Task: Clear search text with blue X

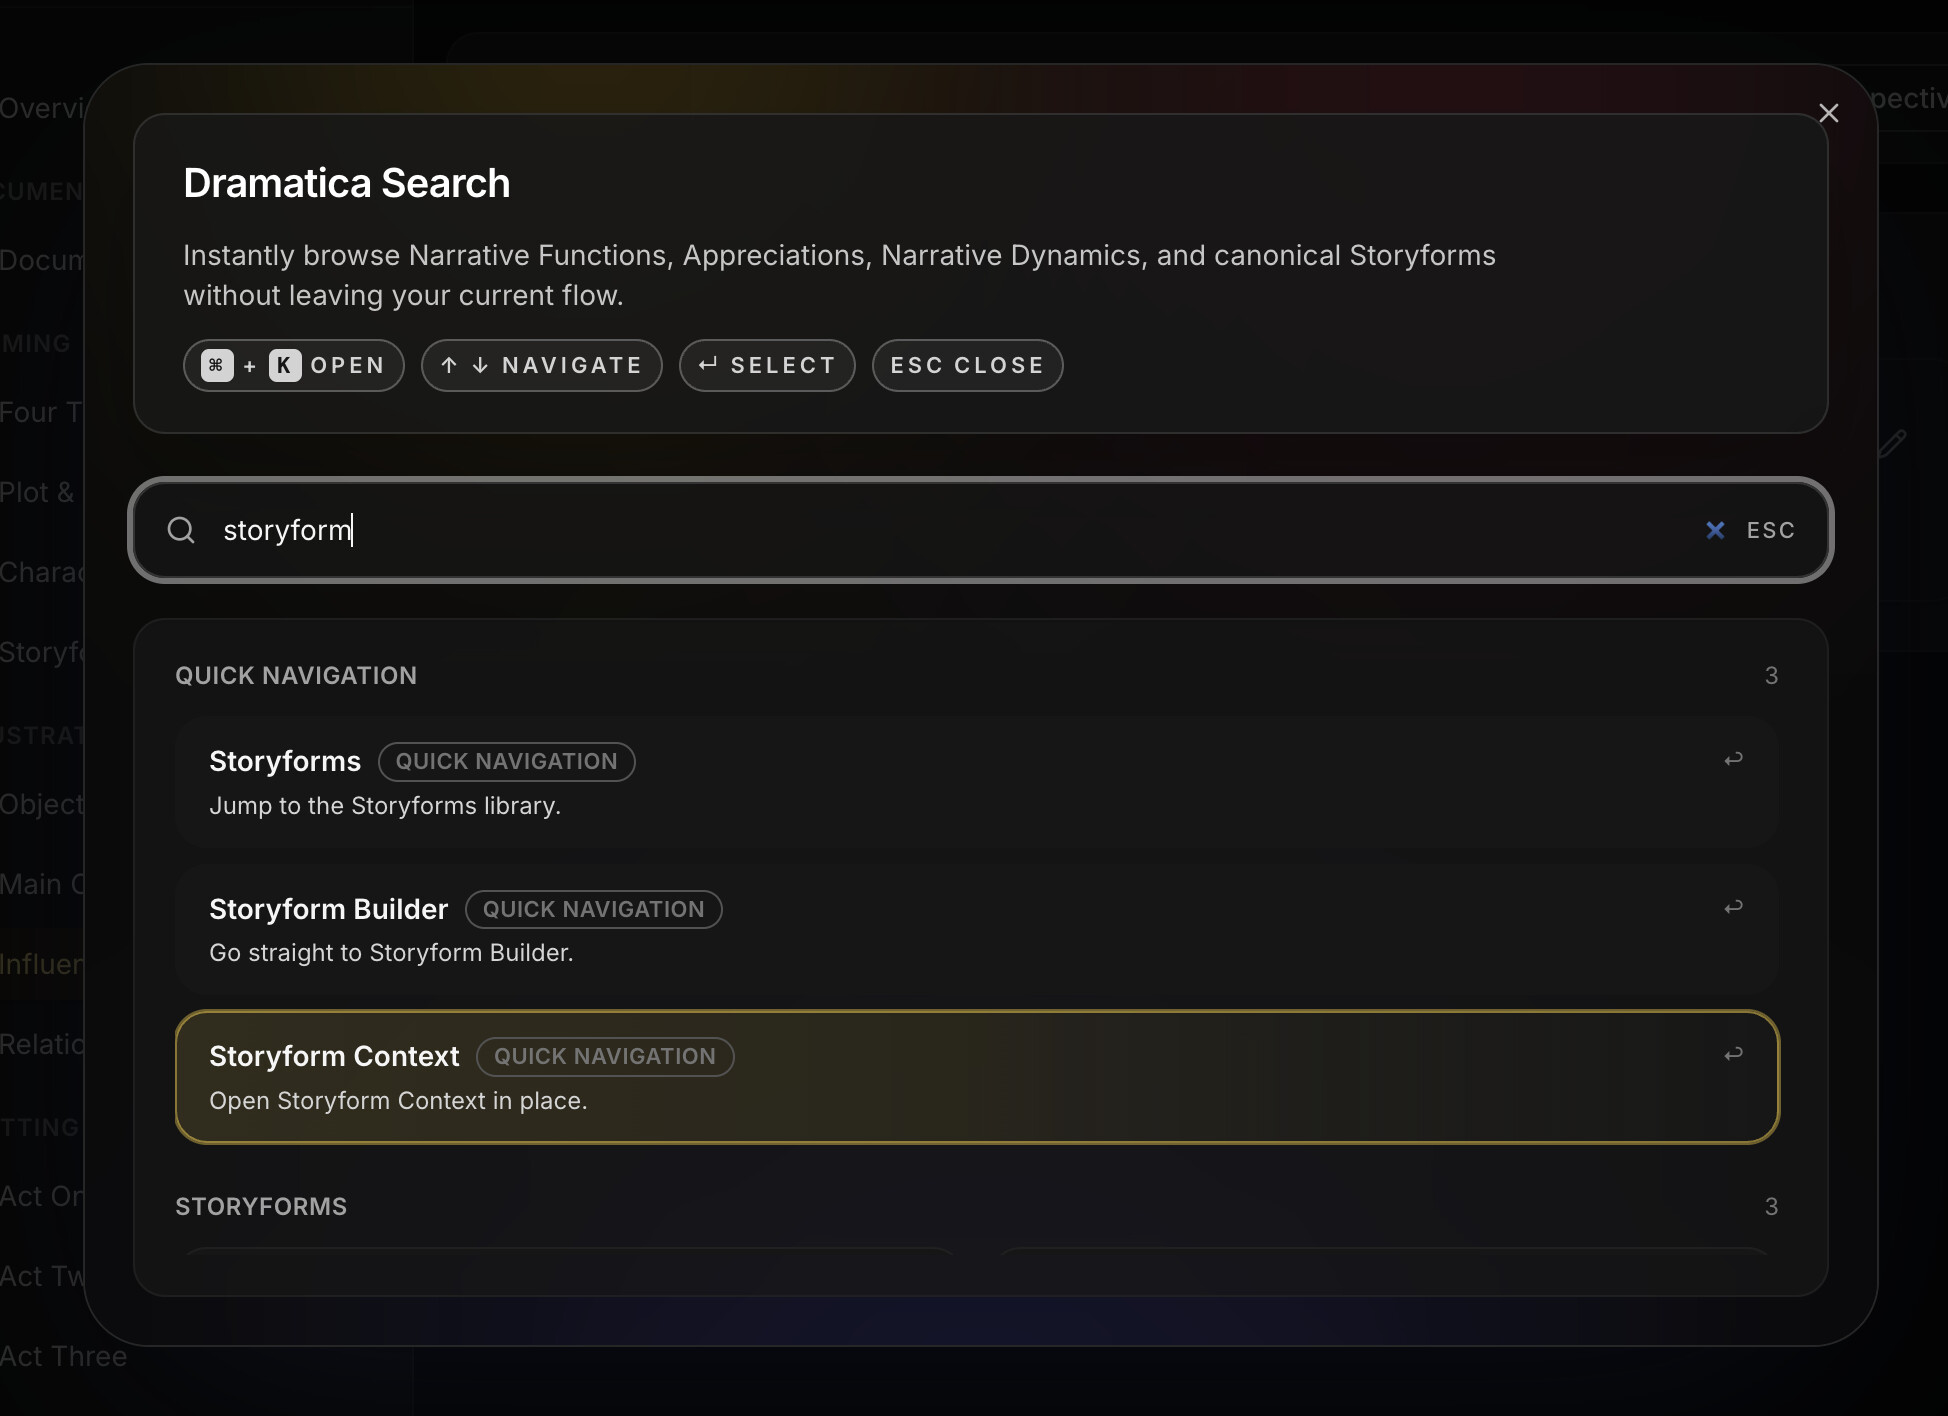Action: (x=1715, y=530)
